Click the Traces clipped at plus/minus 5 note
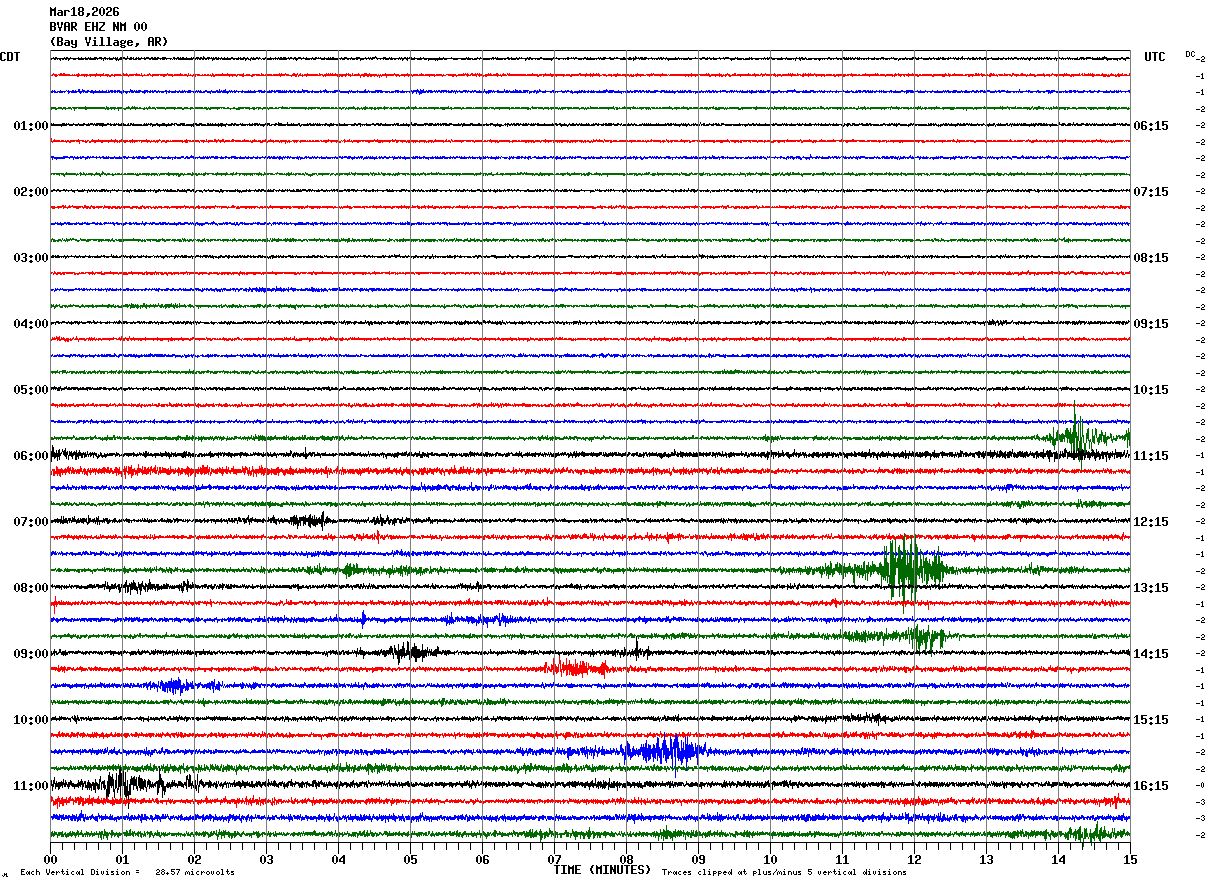This screenshot has width=1210, height=886. (x=784, y=873)
